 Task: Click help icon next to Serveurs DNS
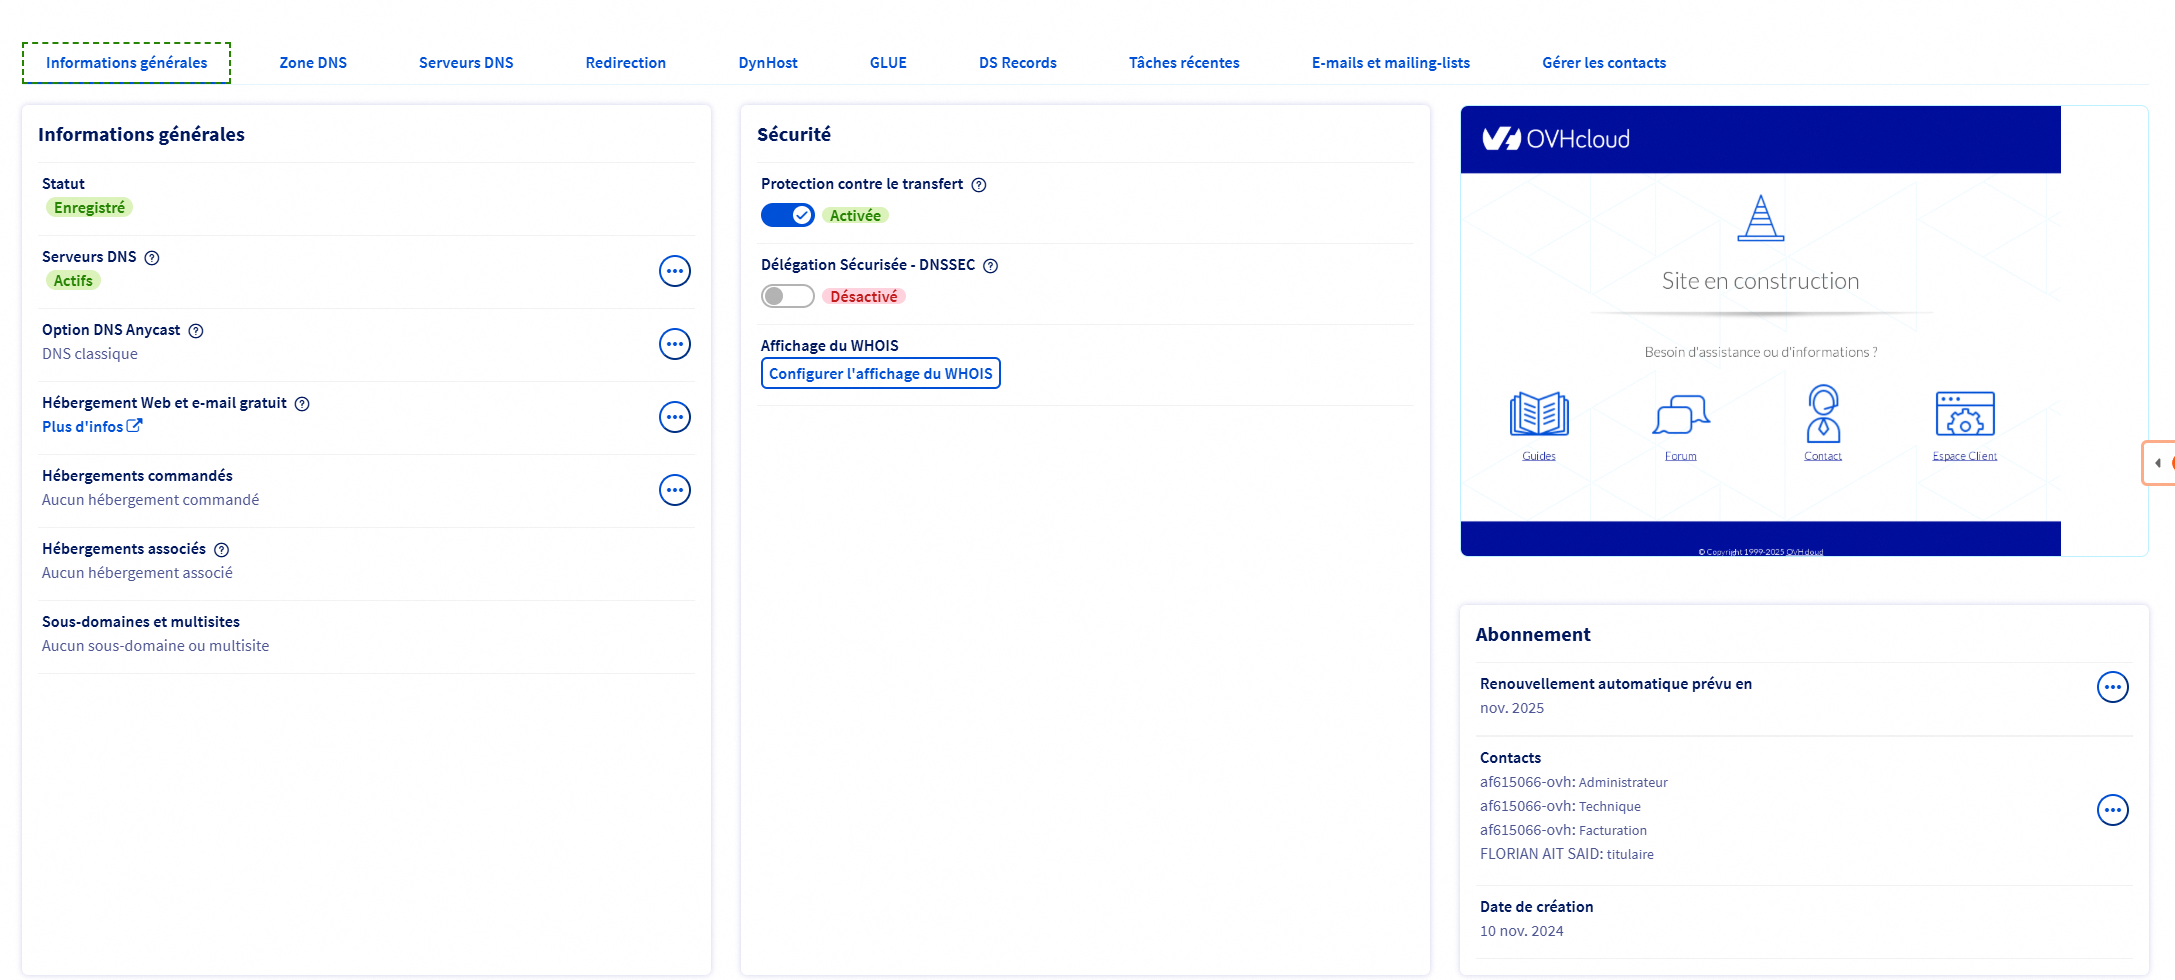[152, 258]
